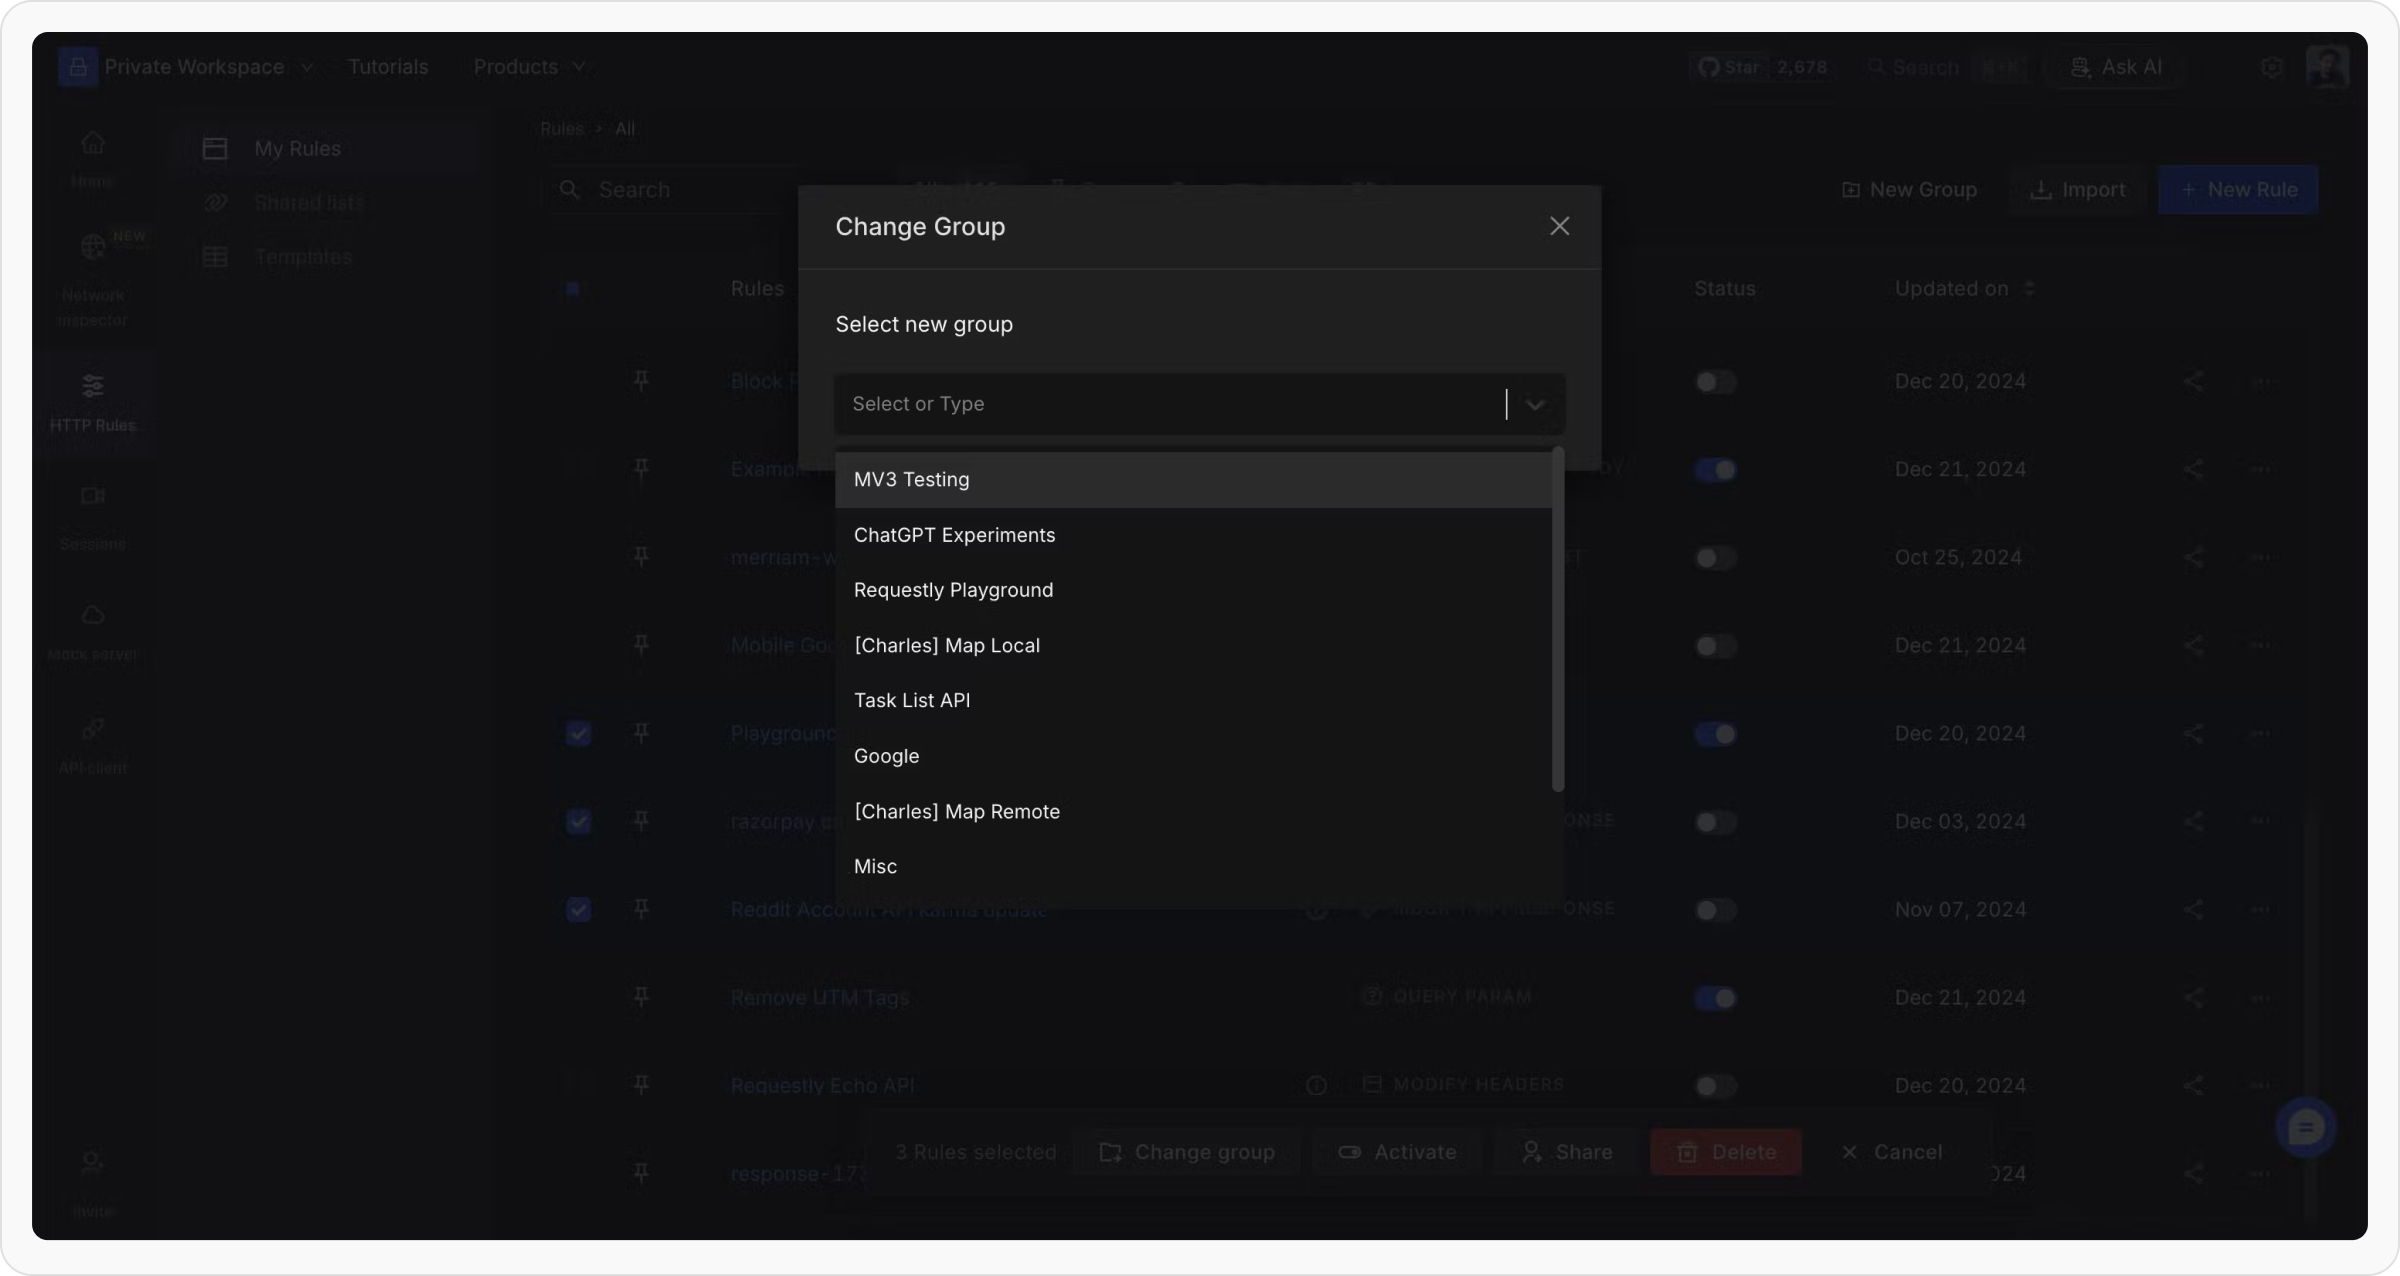The image size is (2400, 1276).
Task: Select the Google group option
Action: (x=886, y=756)
